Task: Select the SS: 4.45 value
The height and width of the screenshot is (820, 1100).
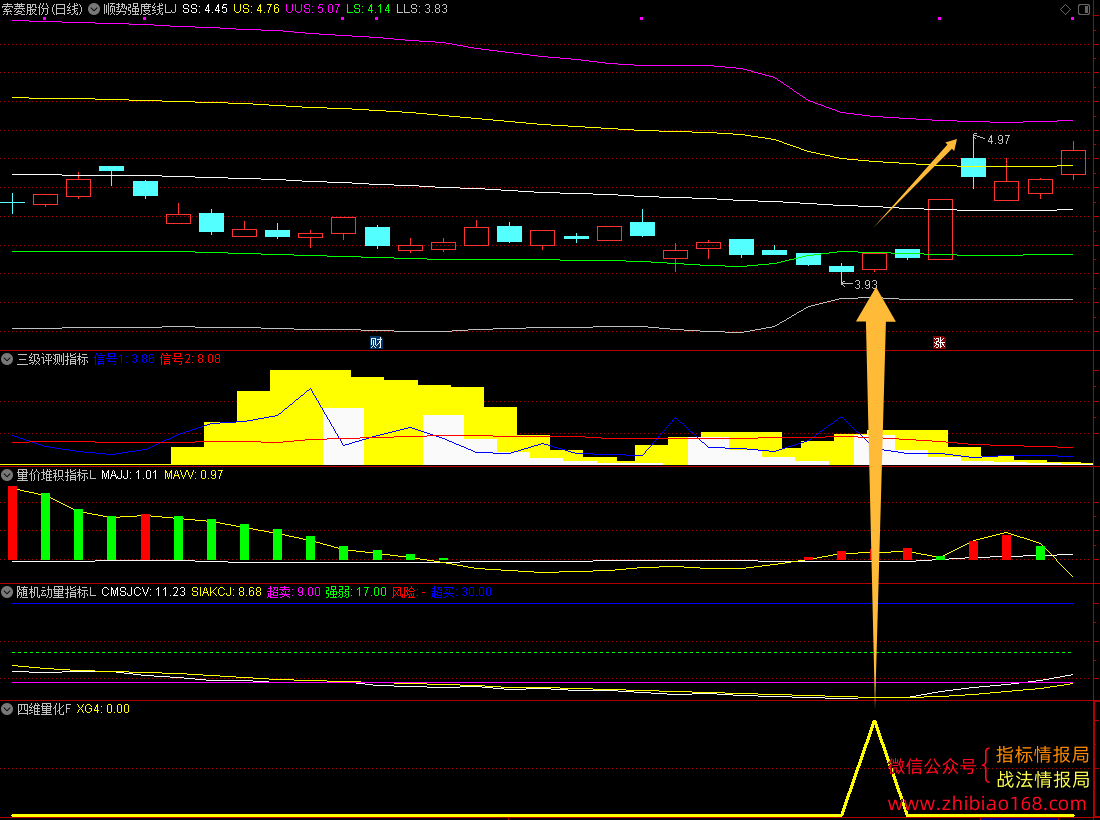Action: (x=205, y=9)
